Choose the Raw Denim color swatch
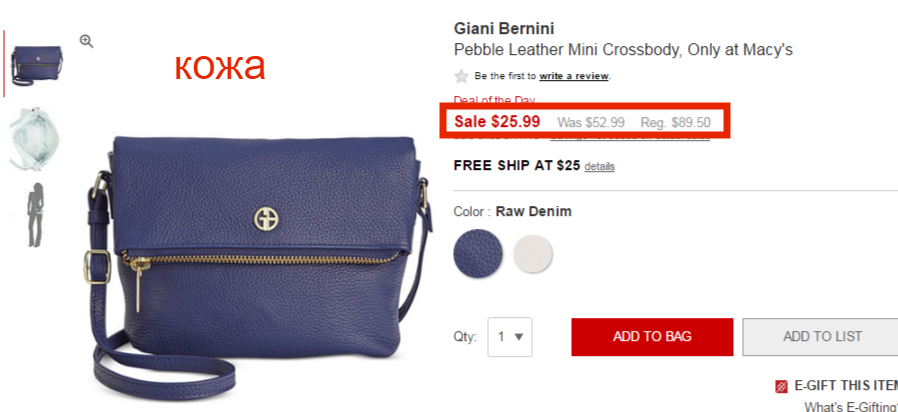Viewport: 898px width, 412px height. pos(478,254)
